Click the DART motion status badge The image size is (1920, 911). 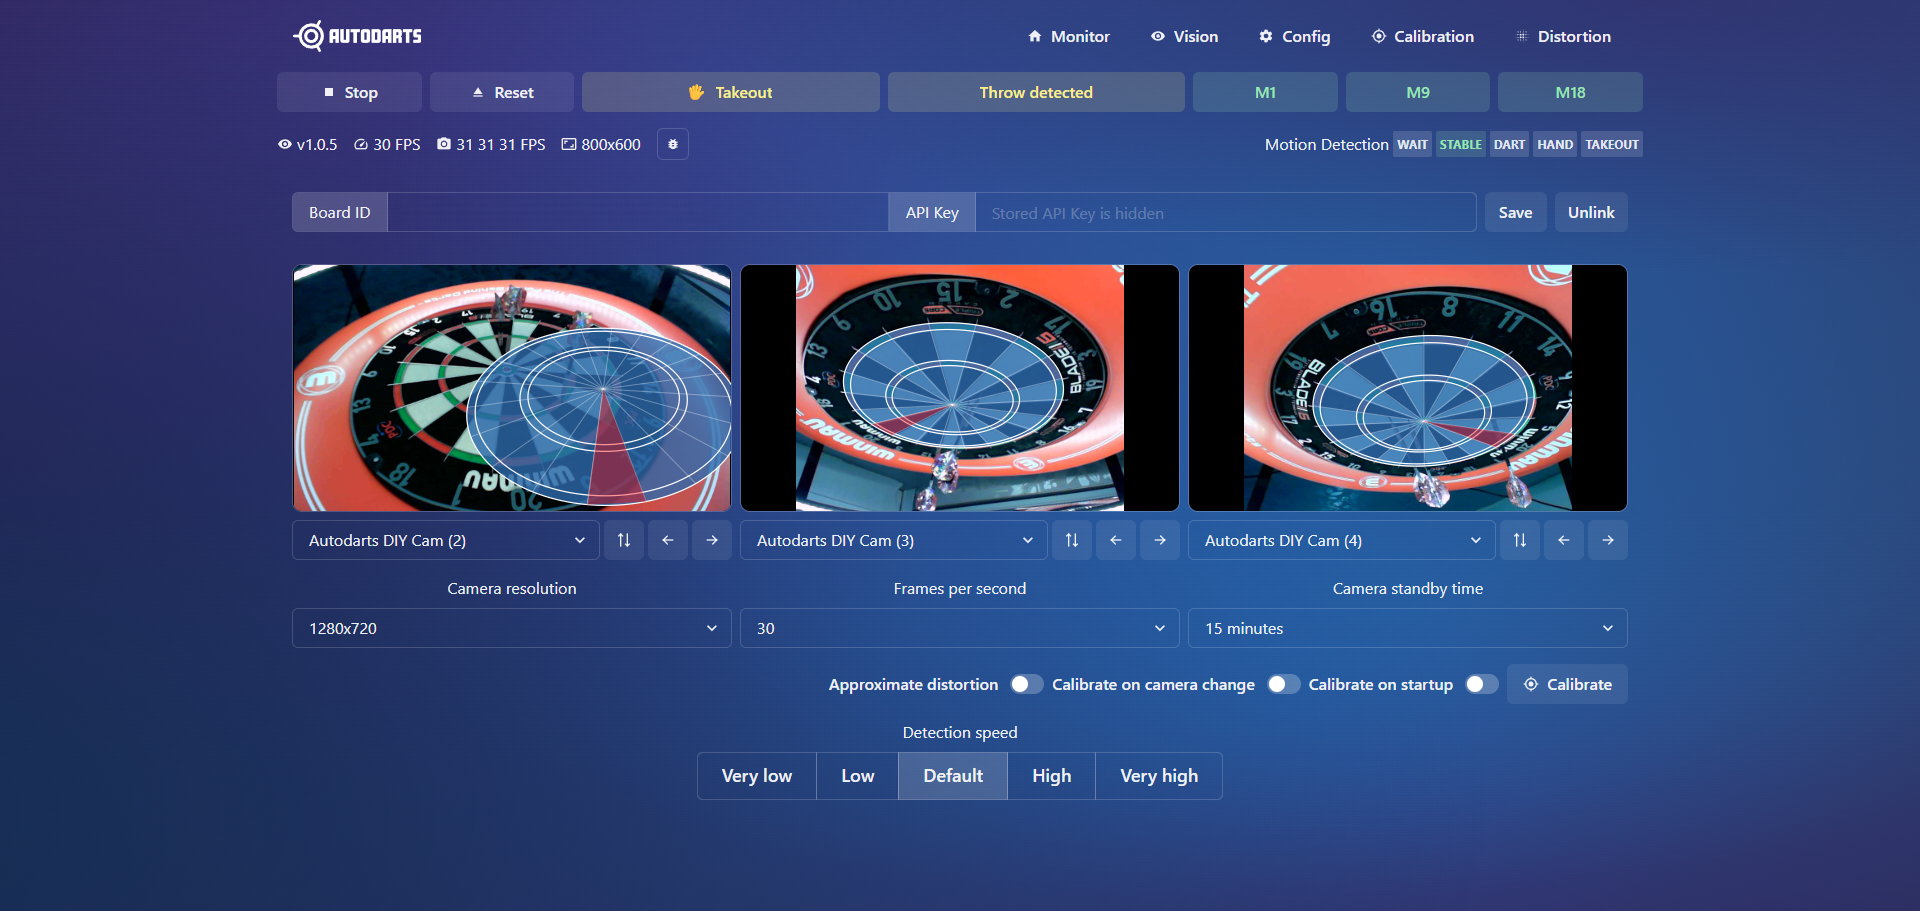[1509, 144]
